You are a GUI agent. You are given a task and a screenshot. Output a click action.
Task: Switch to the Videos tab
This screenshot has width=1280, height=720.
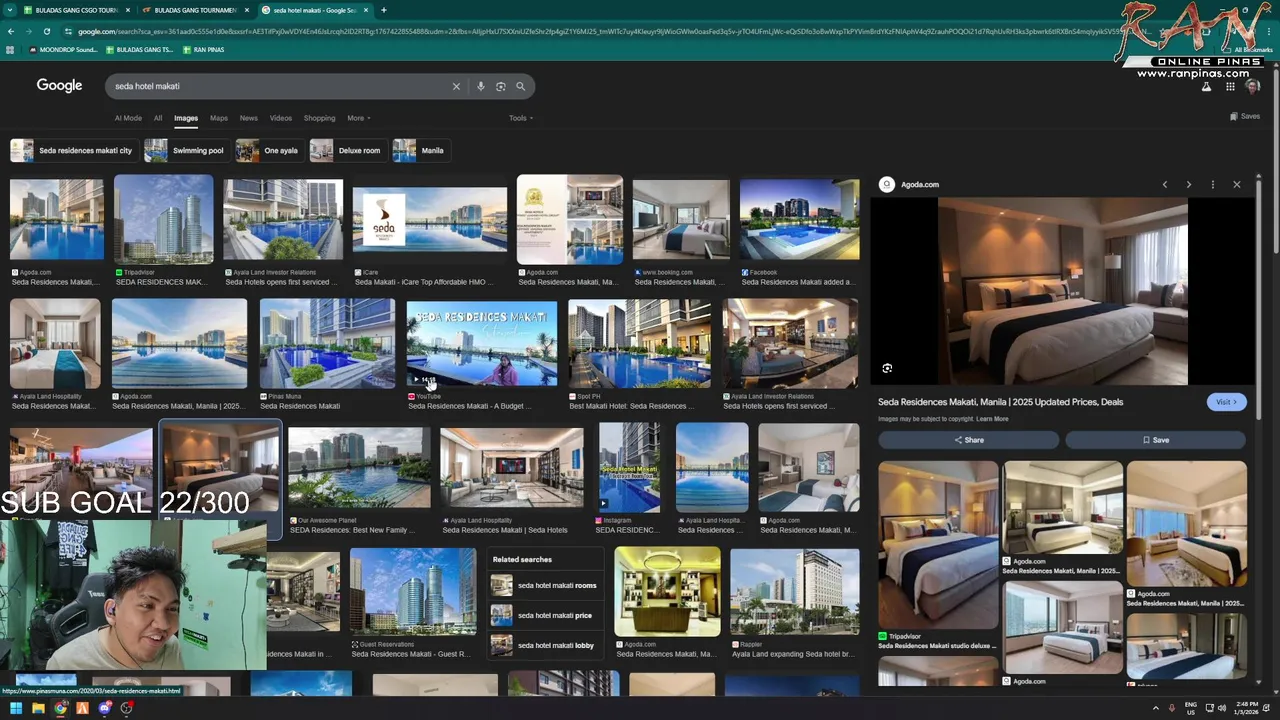coord(281,118)
